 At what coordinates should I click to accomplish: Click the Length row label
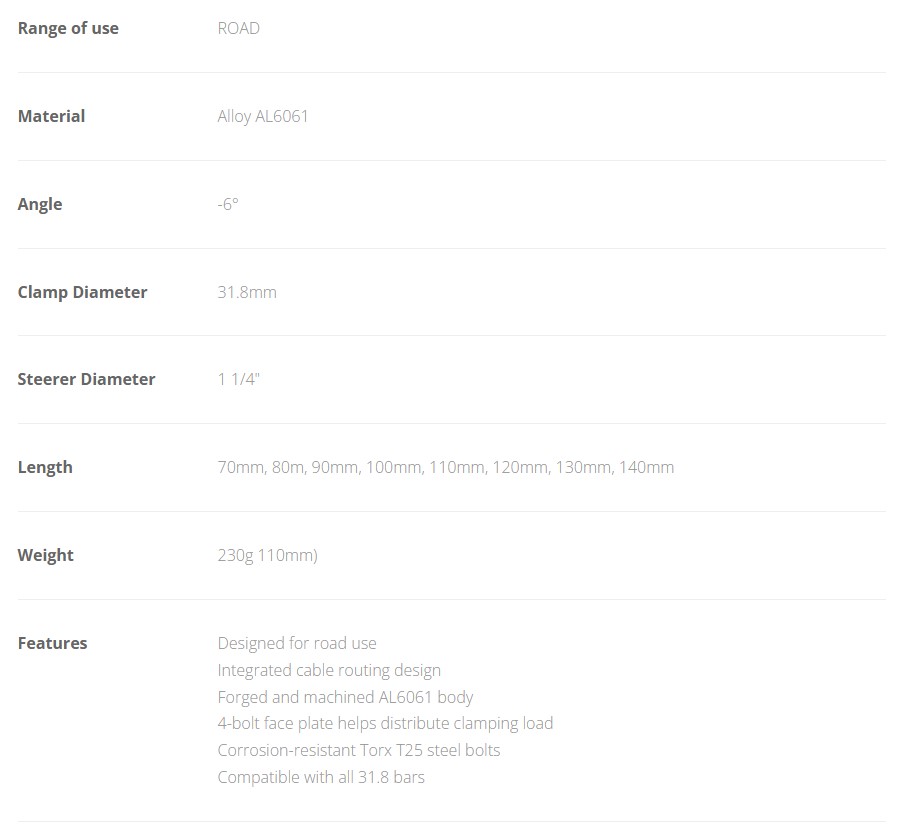[45, 467]
